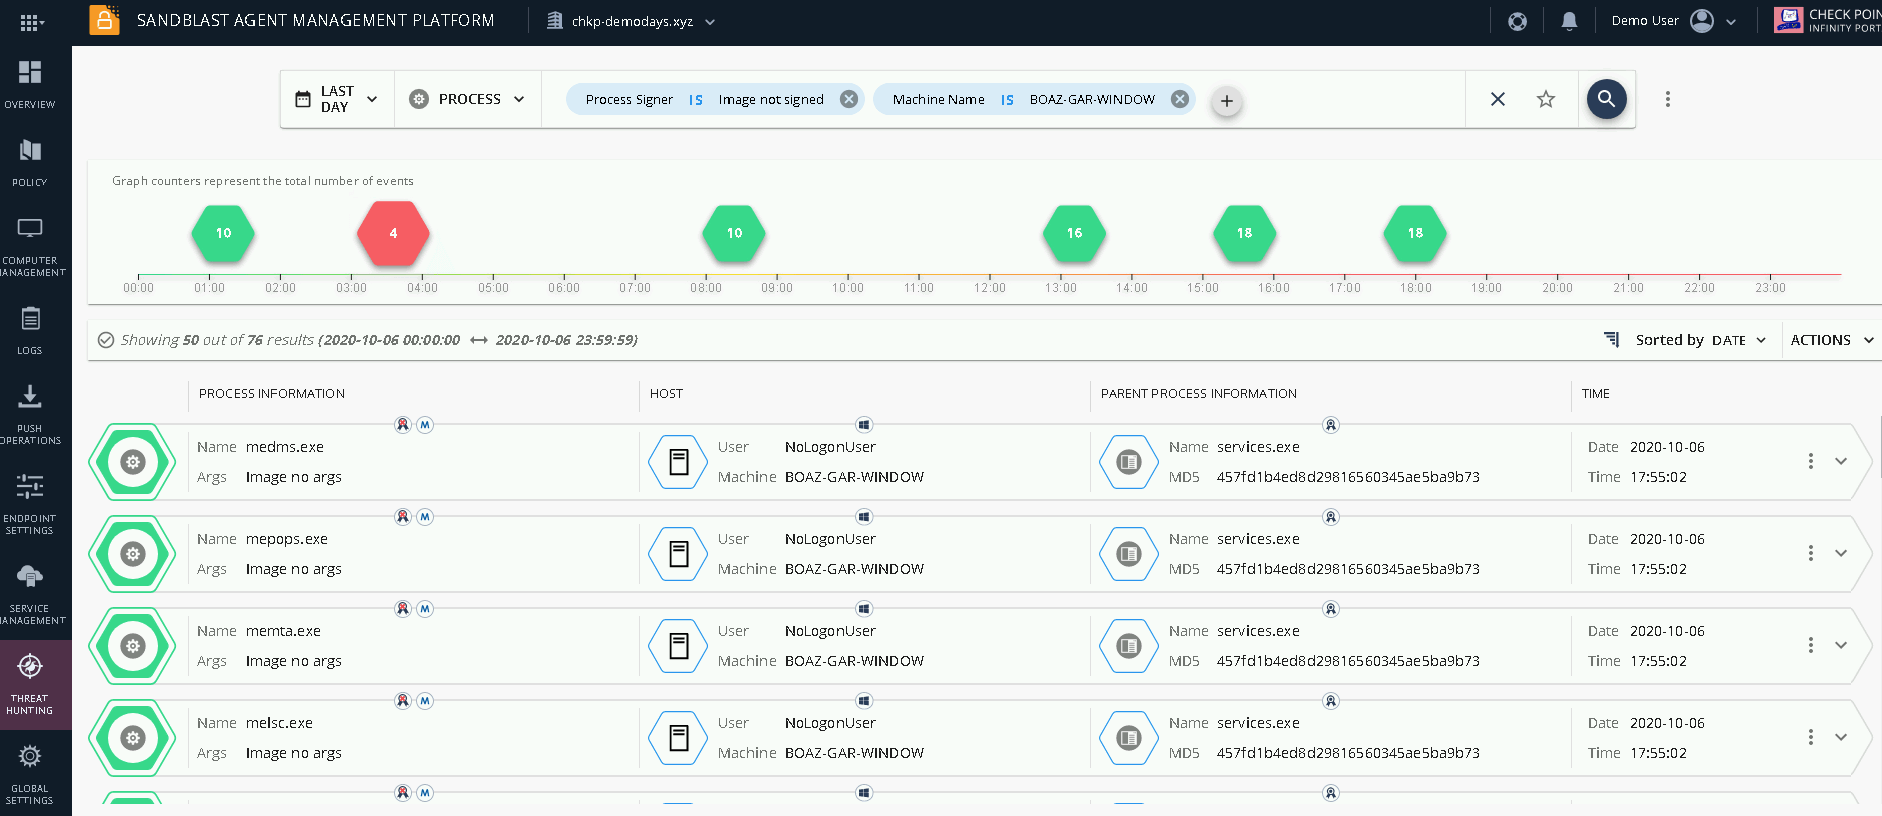Click the Check Point Infinity Portal logo
Viewport: 1882px width, 816px height.
pos(1828,21)
